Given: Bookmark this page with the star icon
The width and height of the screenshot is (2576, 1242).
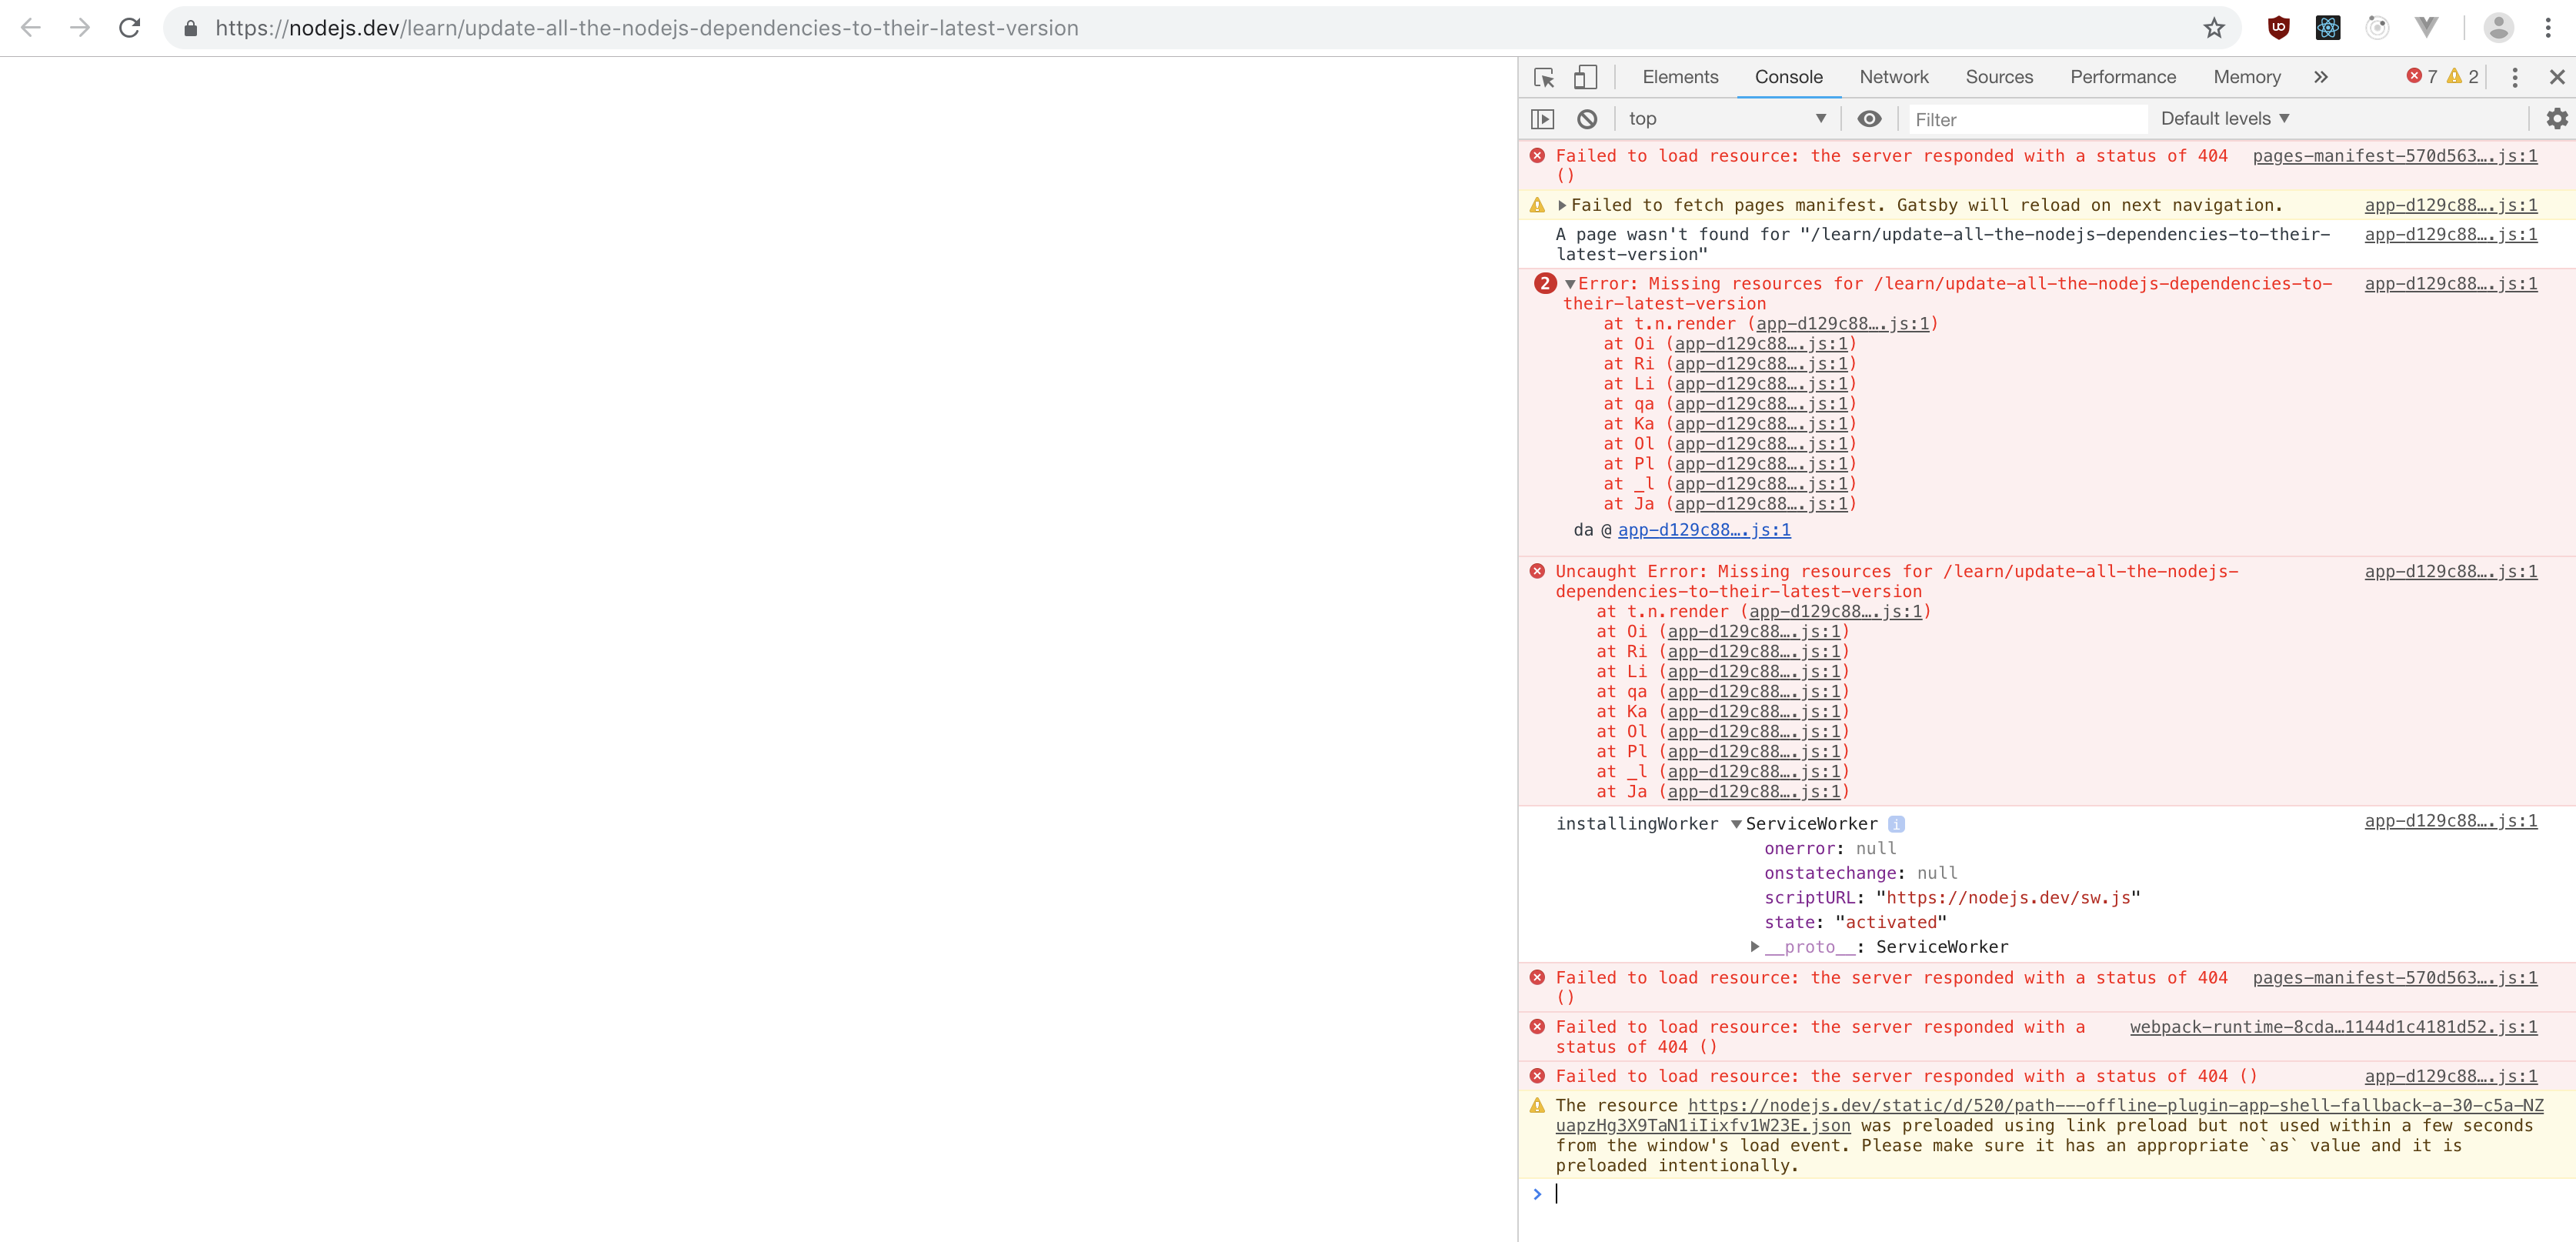Looking at the screenshot, I should [x=2214, y=28].
